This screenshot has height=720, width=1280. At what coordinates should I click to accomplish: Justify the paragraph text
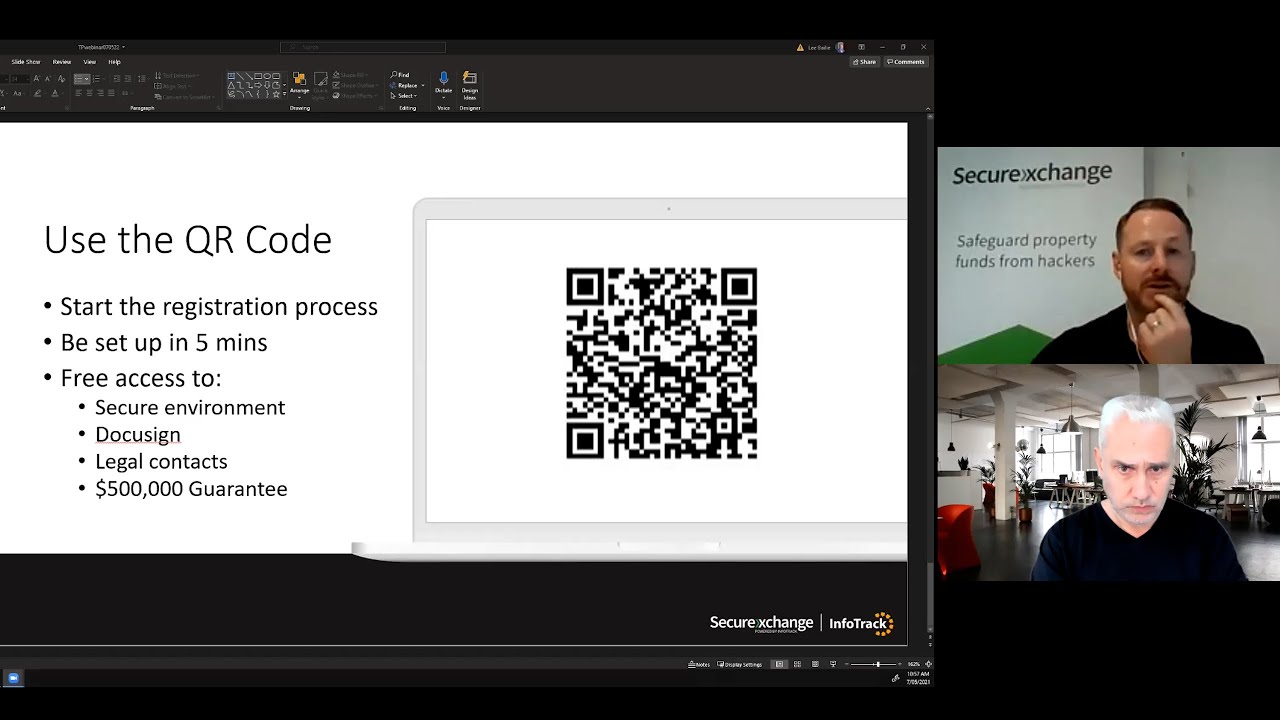pos(111,93)
